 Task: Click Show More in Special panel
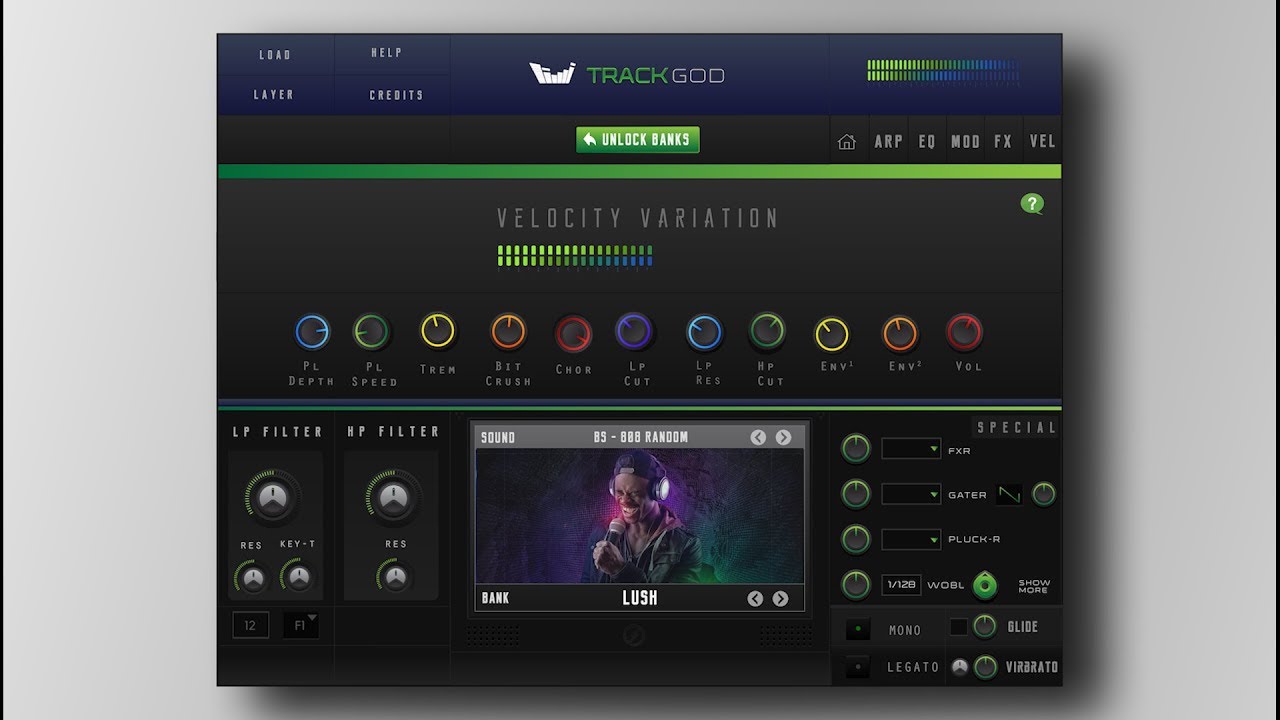(1034, 586)
